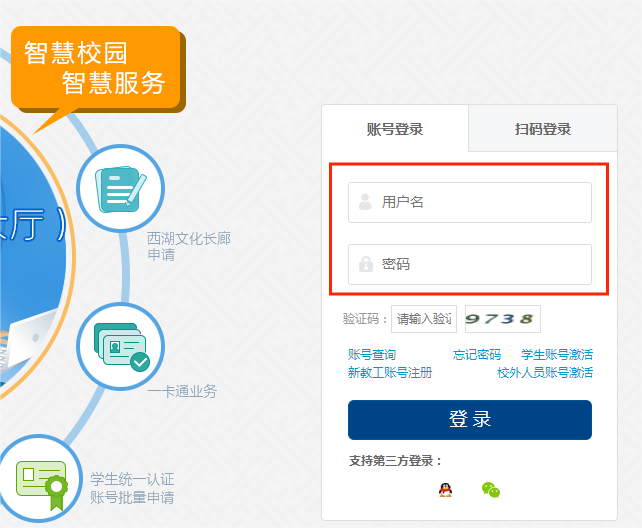Open the 忘记密码 link

coord(477,354)
